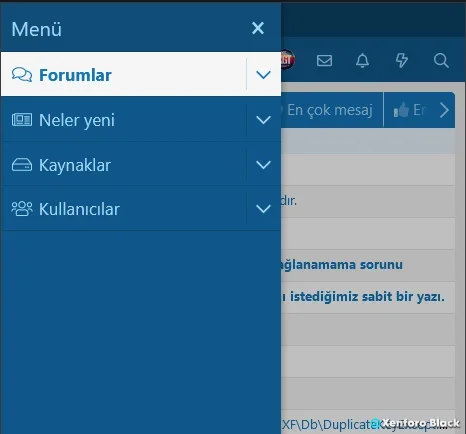This screenshot has height=434, width=466.
Task: Close the Menü side panel
Action: [x=258, y=28]
